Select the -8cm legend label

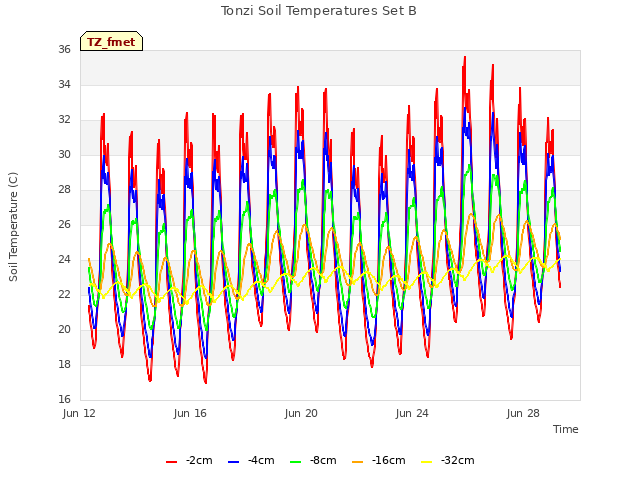tap(323, 460)
